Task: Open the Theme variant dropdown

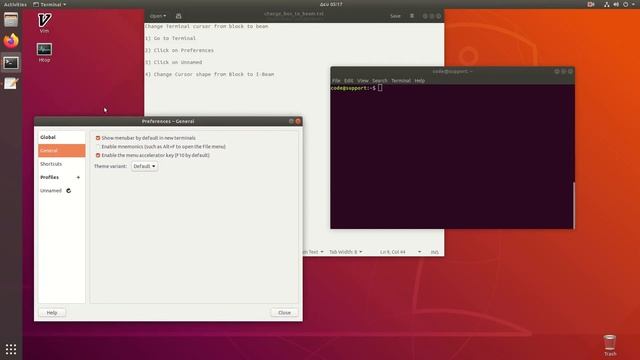Action: 144,166
